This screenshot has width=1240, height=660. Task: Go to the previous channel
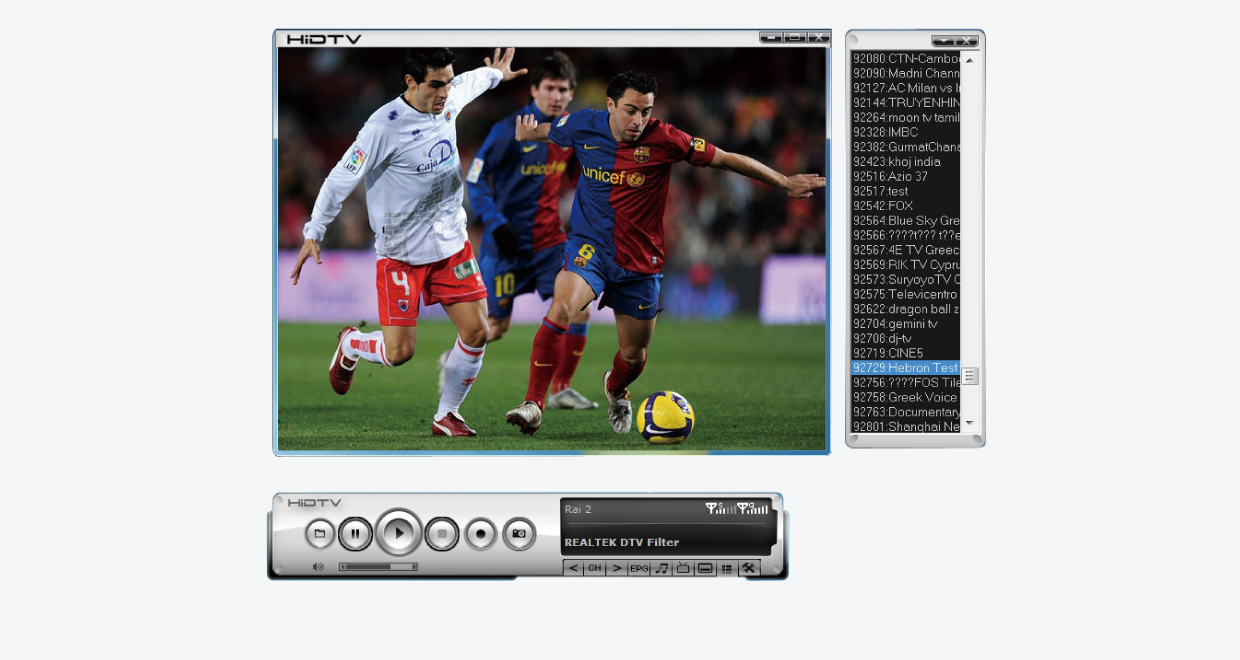pyautogui.click(x=573, y=568)
